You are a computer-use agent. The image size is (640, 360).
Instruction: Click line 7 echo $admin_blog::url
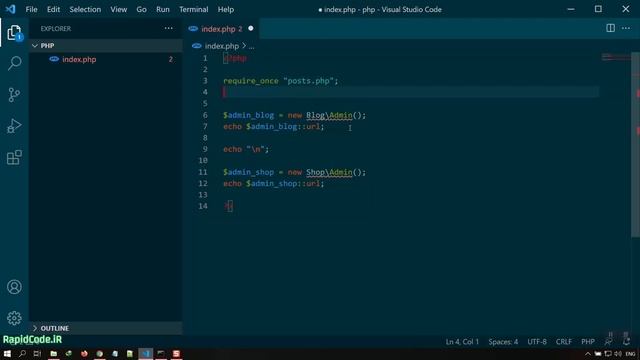pyautogui.click(x=273, y=127)
